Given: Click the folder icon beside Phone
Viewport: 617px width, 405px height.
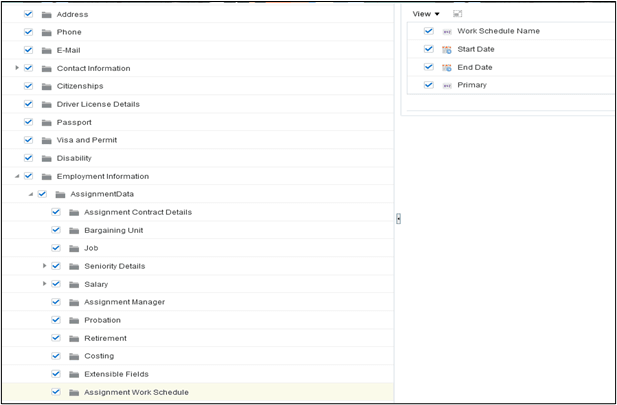Looking at the screenshot, I should 47,32.
